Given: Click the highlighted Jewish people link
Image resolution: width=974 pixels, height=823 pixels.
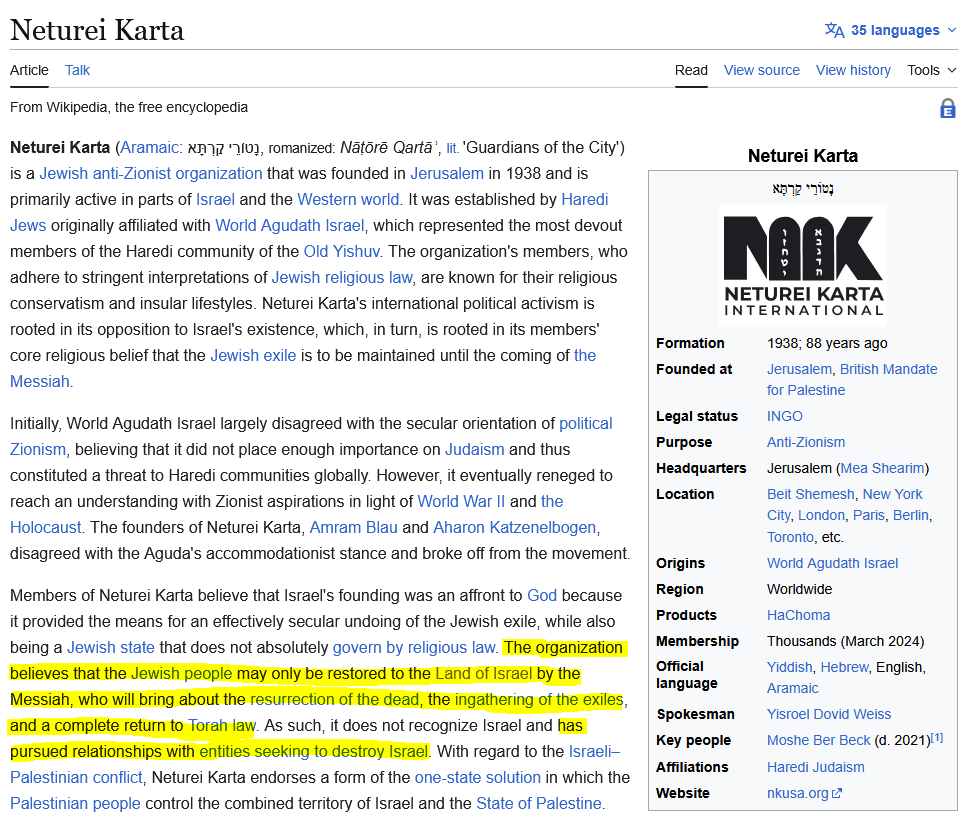Looking at the screenshot, I should click(181, 673).
